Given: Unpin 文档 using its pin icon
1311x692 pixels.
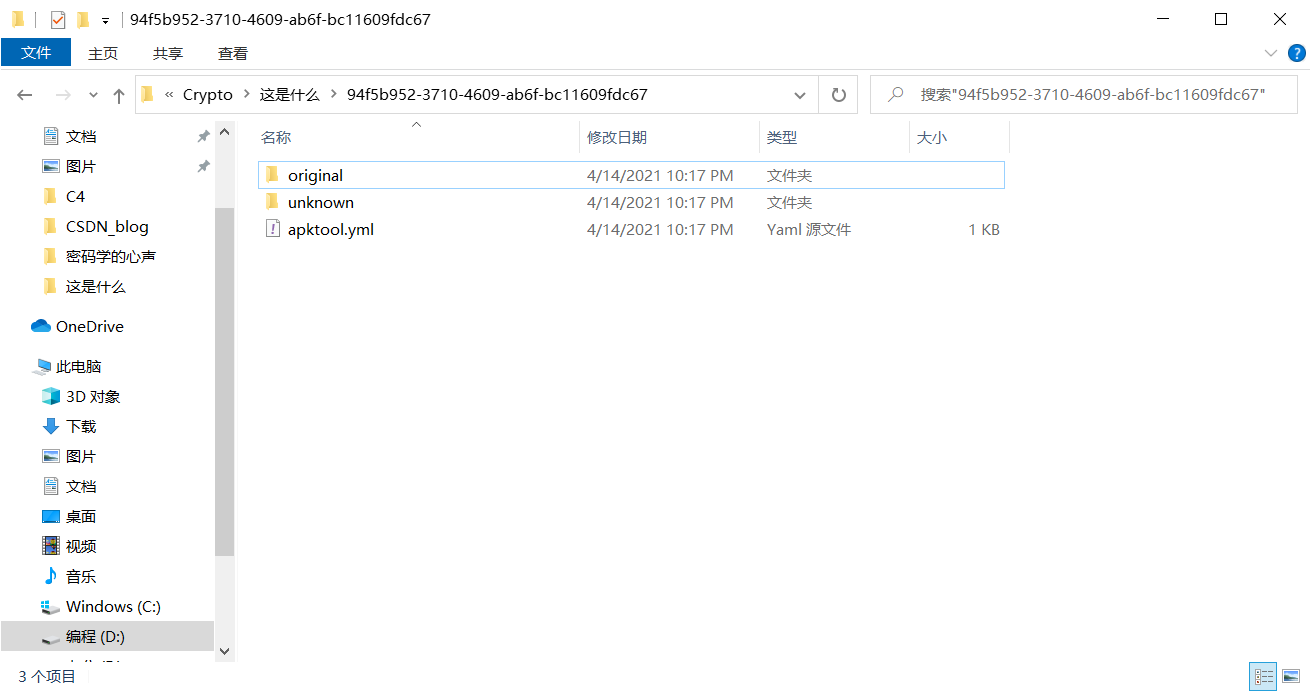Looking at the screenshot, I should tap(203, 136).
